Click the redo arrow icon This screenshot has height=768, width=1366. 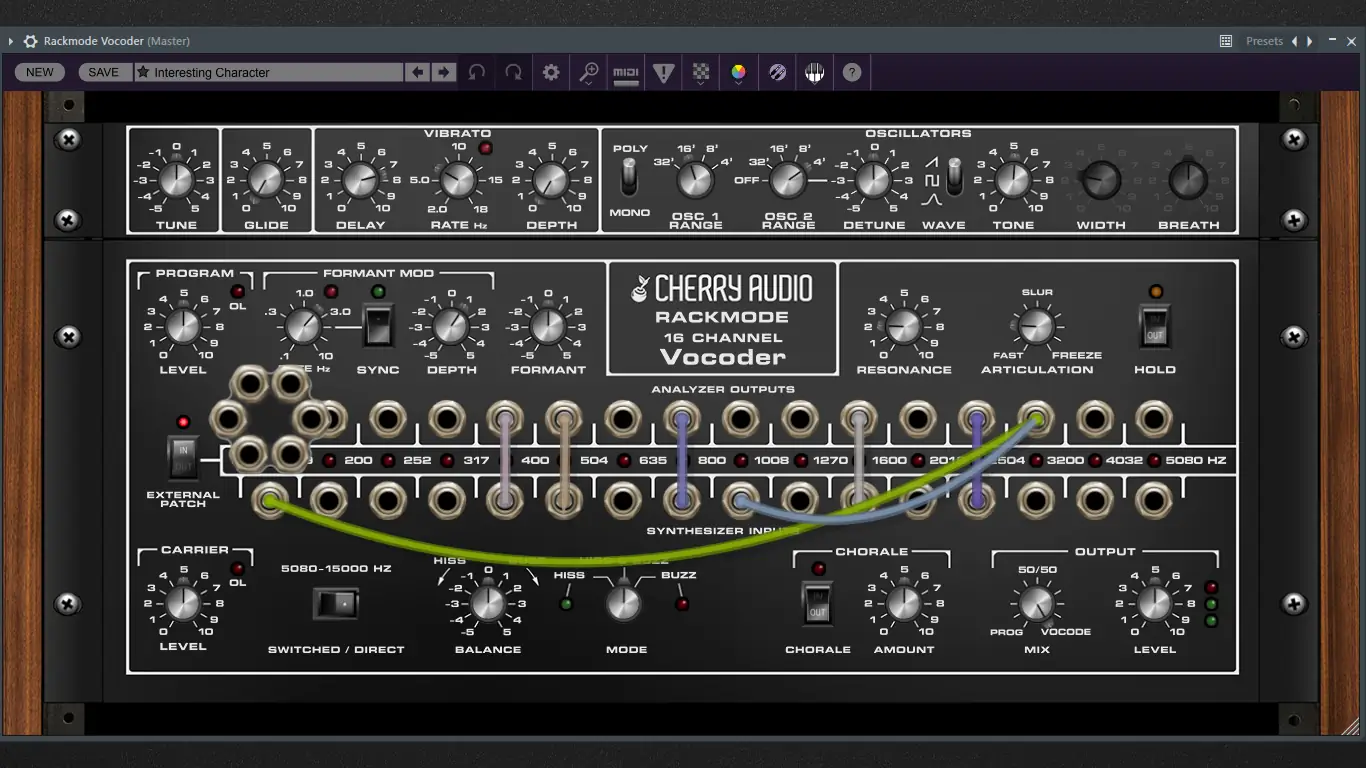coord(513,72)
